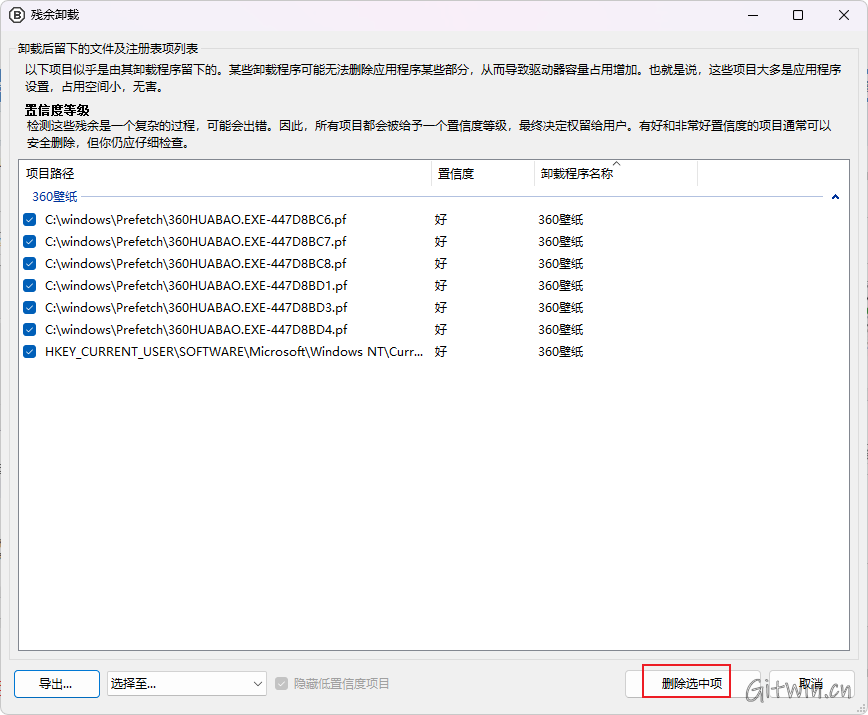The image size is (868, 715).
Task: Sort by the 项目路径 column header
Action: pos(226,174)
